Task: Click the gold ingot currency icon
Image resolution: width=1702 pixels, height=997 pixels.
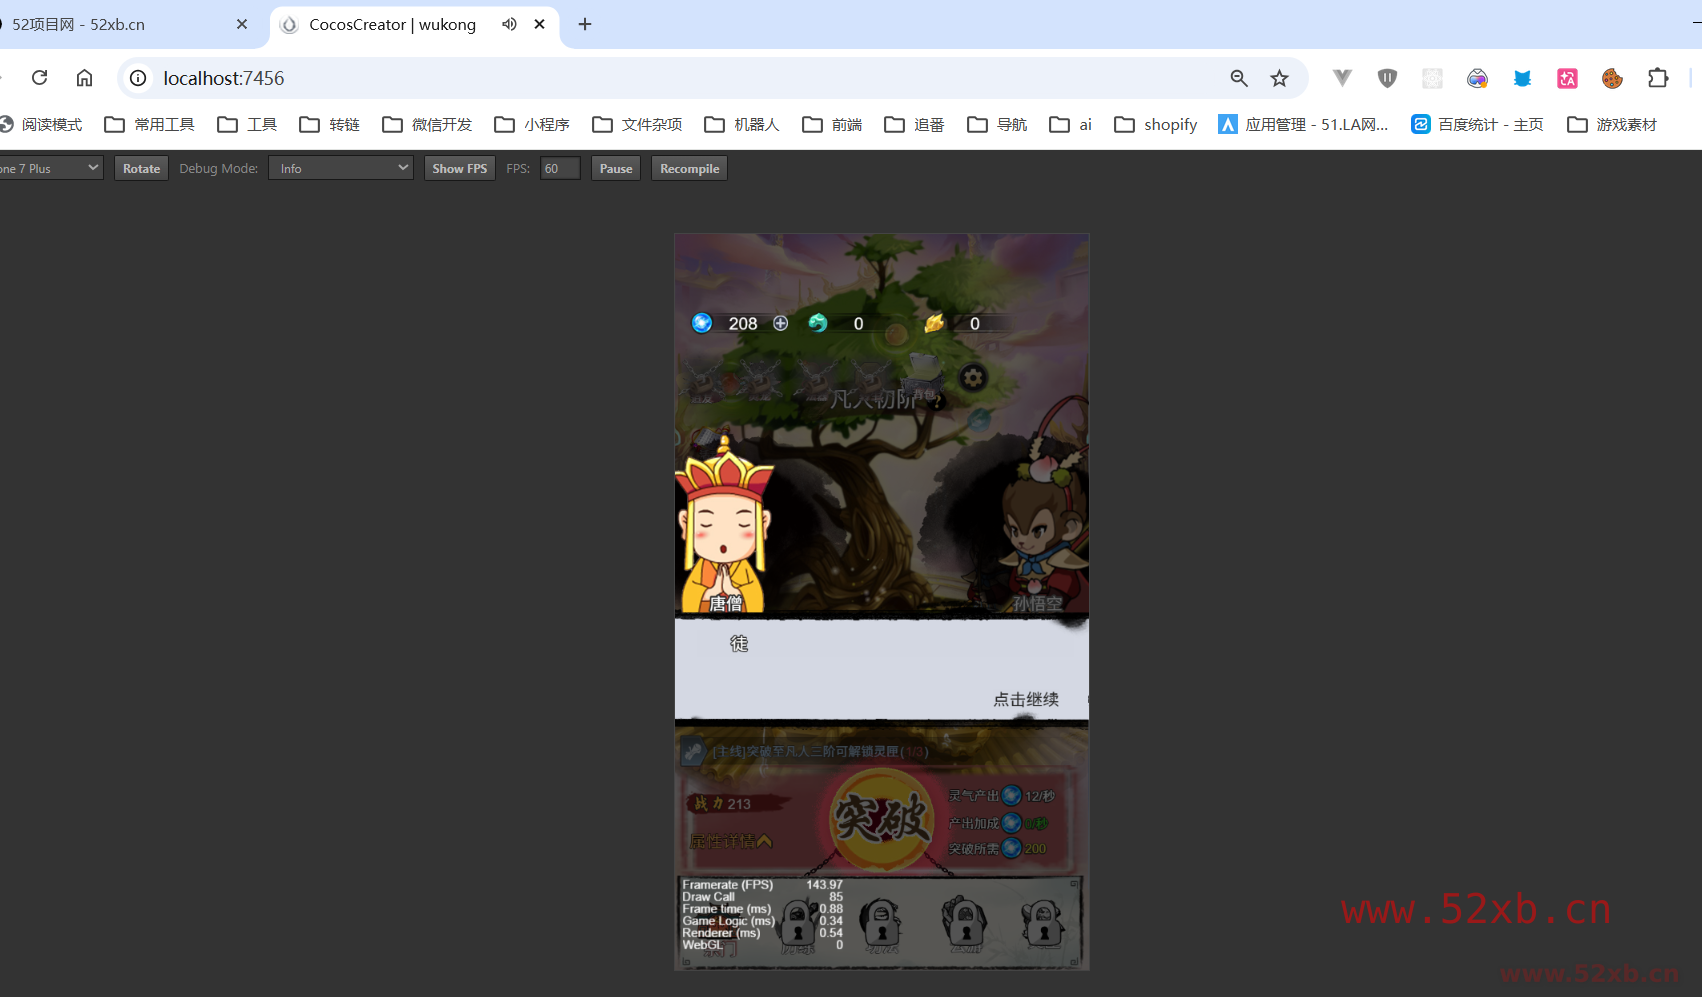Action: [934, 323]
